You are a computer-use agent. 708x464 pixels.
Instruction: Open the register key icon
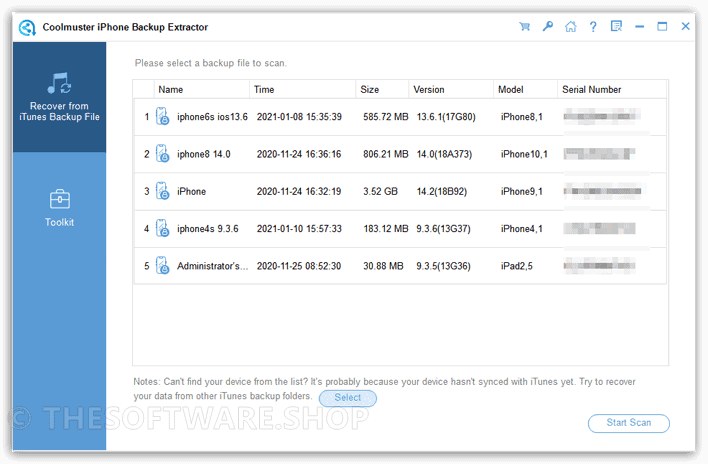pyautogui.click(x=548, y=26)
